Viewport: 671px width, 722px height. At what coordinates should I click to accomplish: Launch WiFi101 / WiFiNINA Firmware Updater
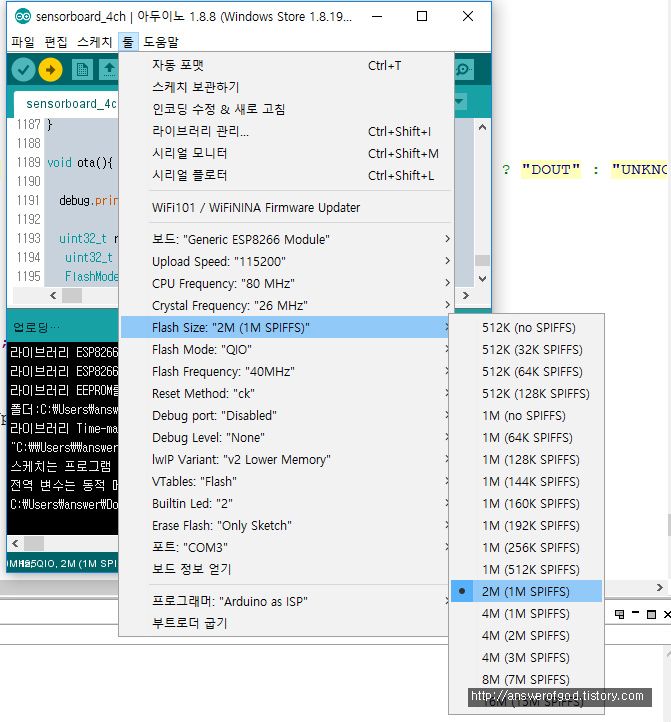286,208
